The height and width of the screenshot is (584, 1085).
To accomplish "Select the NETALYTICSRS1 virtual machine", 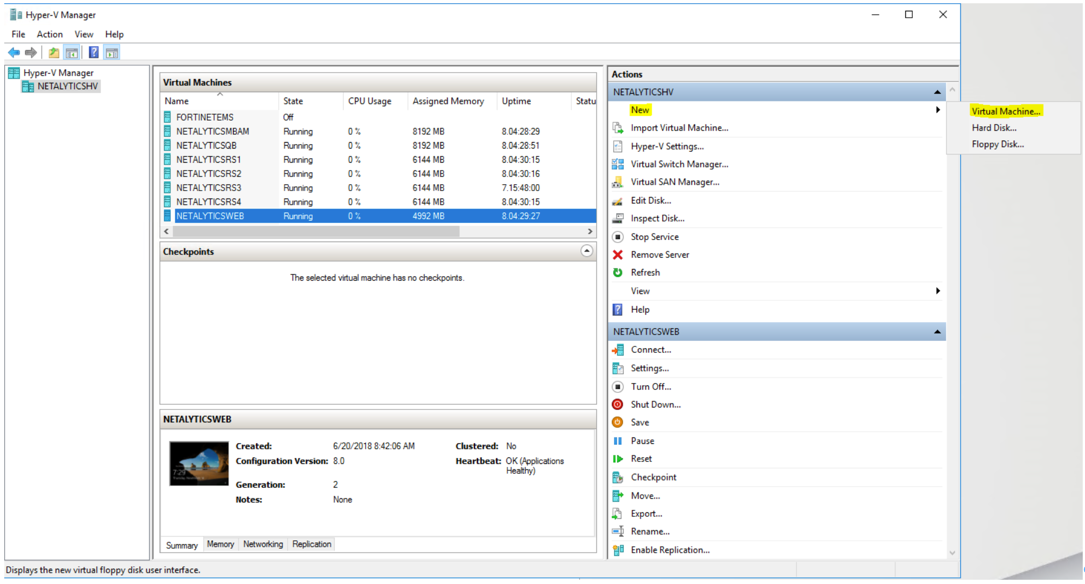I will click(x=208, y=160).
